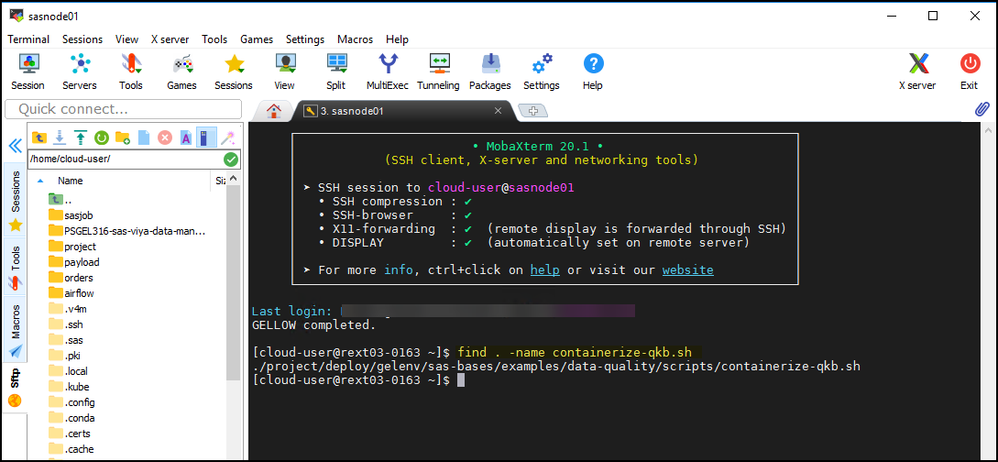Select the airflow folder in file list
Viewport: 998px width, 462px height.
[79, 292]
